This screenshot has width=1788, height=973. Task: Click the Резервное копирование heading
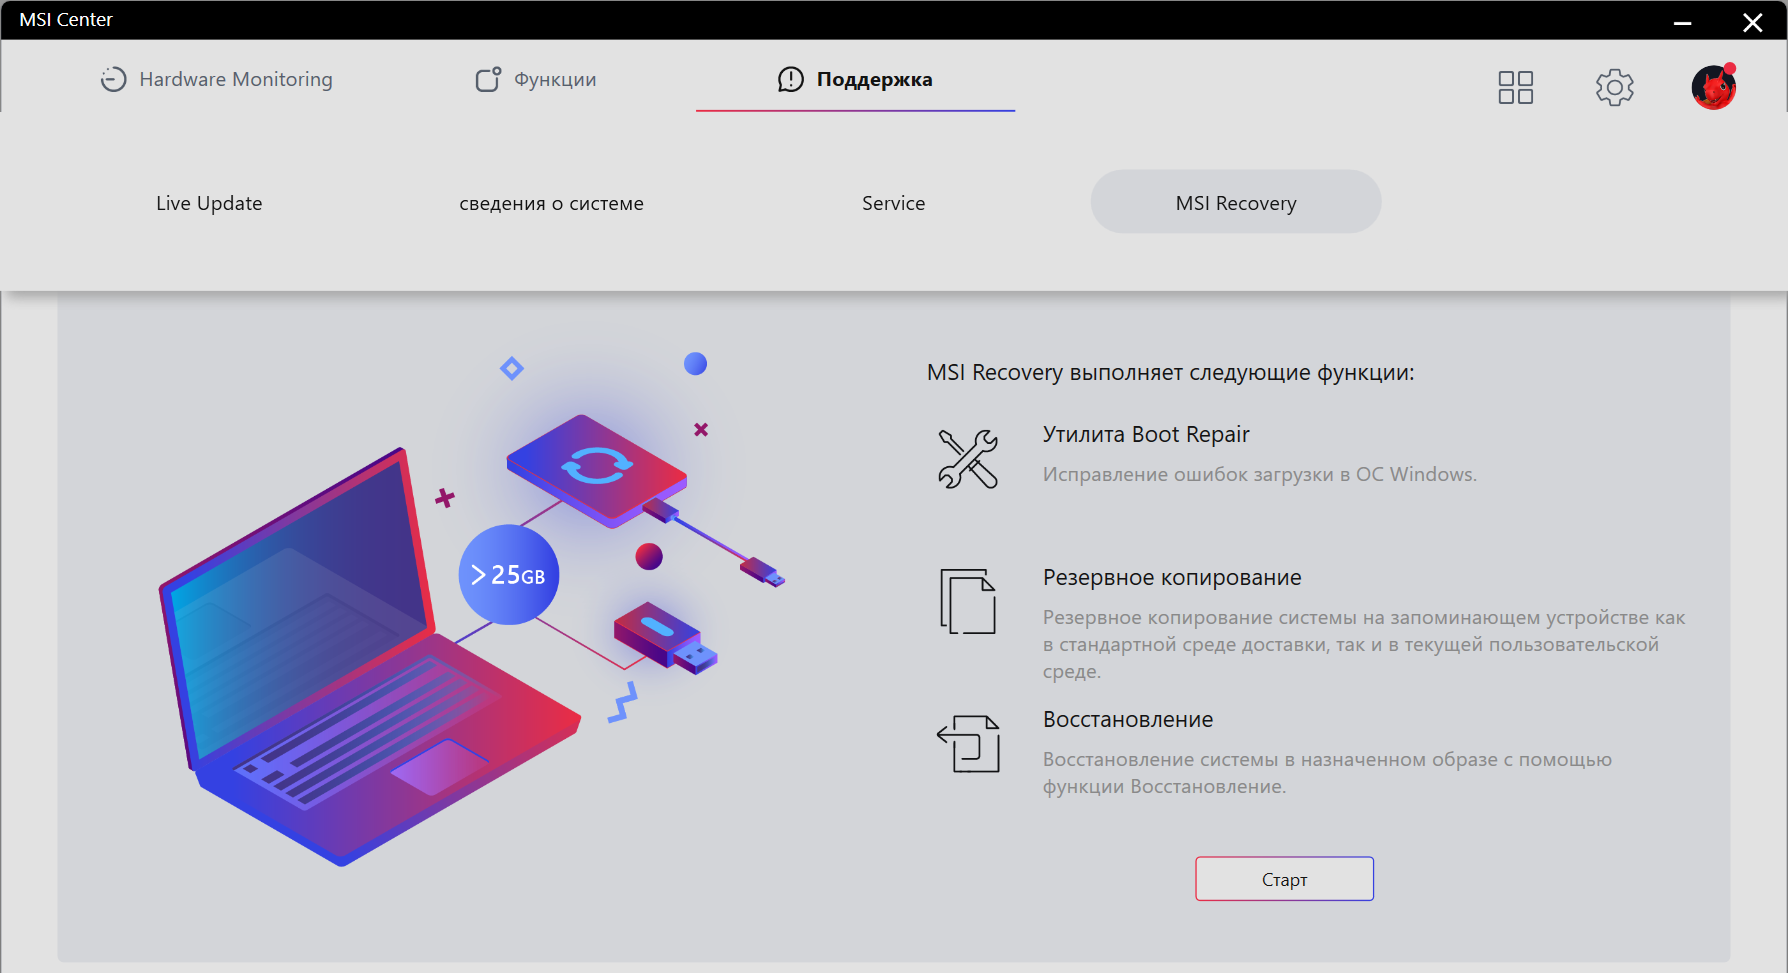click(x=1172, y=577)
